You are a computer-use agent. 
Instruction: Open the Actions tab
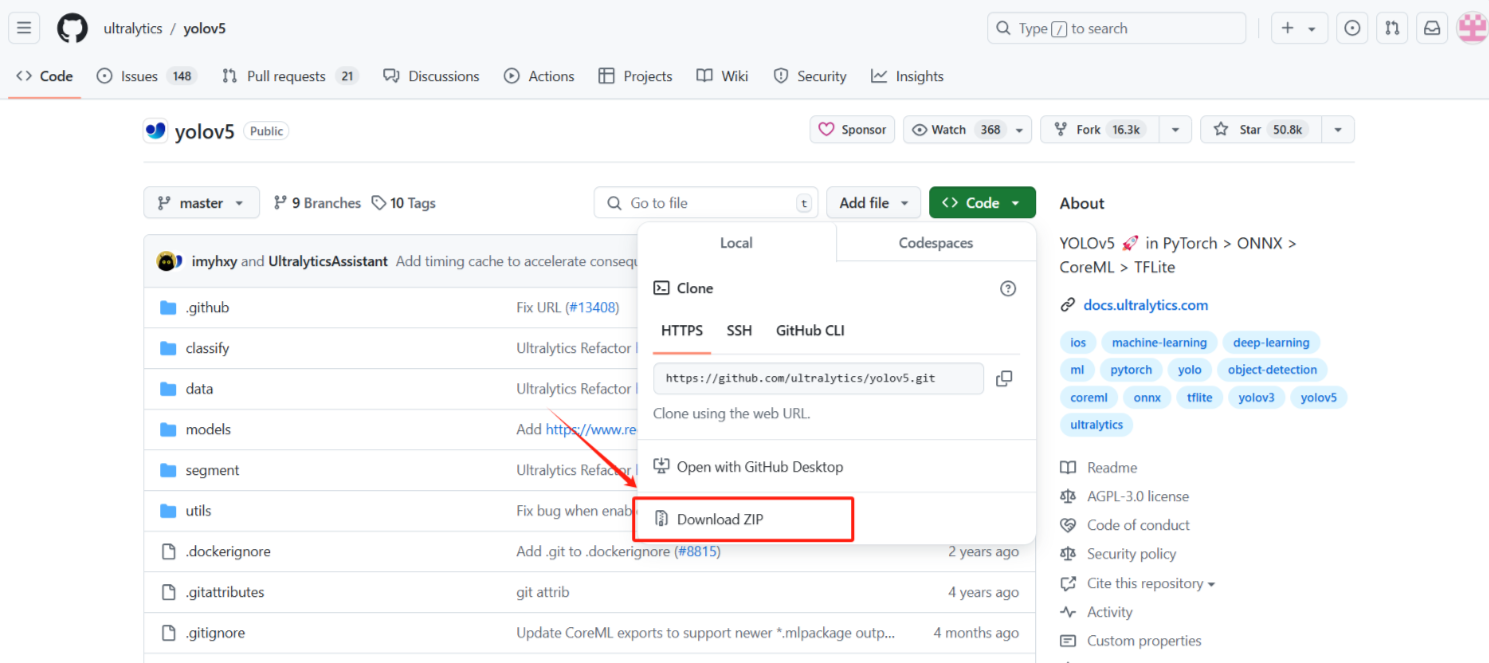point(539,76)
